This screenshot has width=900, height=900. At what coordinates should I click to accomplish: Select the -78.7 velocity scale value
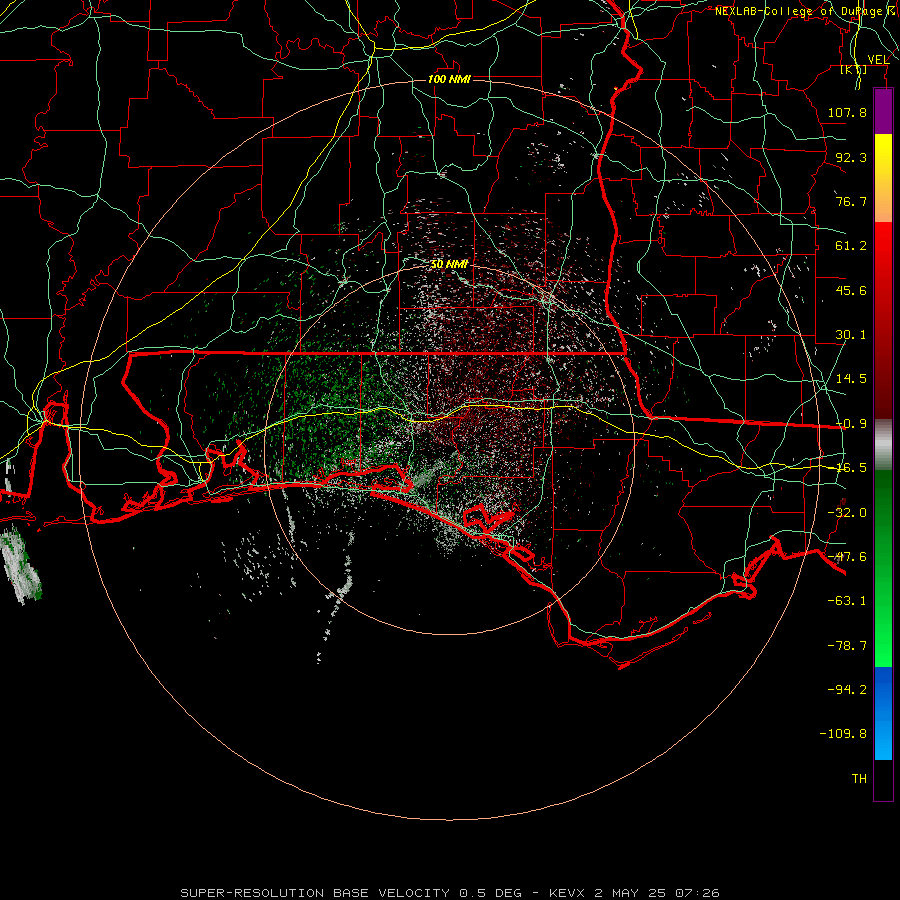point(847,646)
